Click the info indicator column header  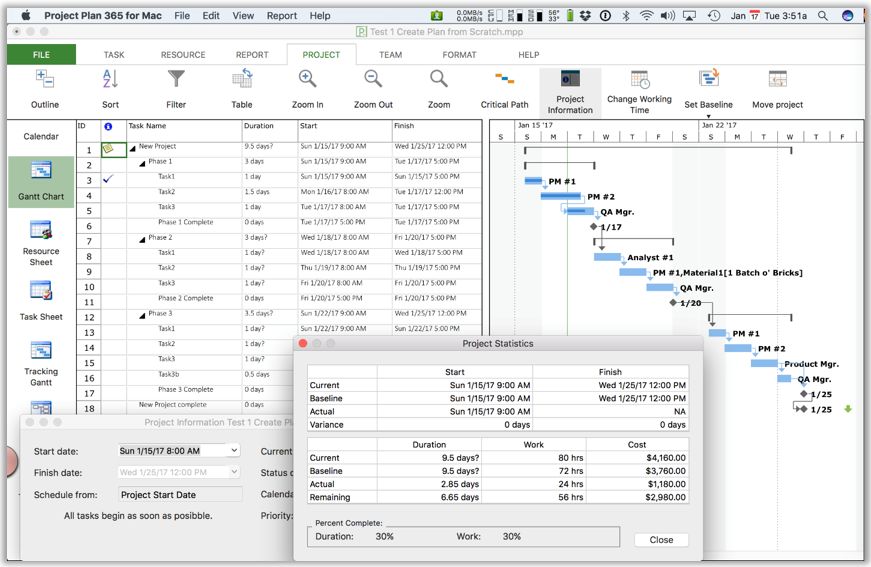click(108, 126)
